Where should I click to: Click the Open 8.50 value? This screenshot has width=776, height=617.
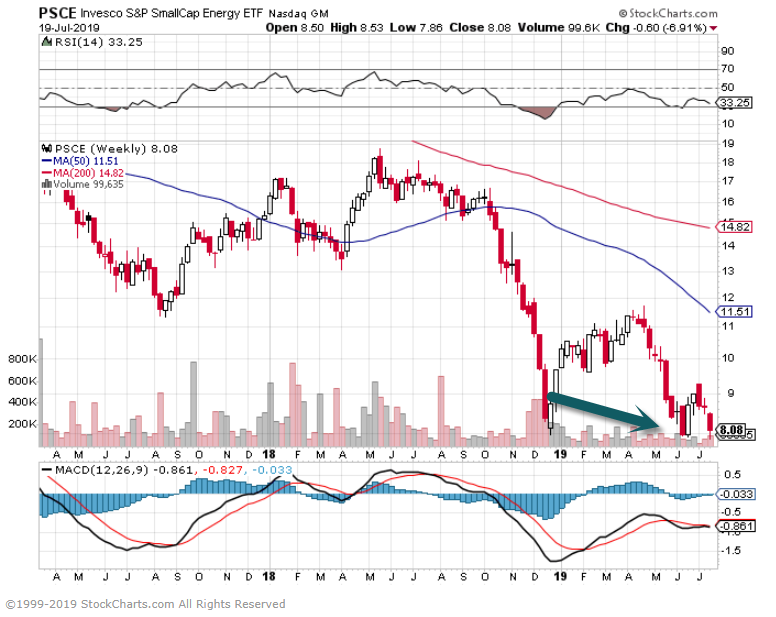[x=294, y=28]
